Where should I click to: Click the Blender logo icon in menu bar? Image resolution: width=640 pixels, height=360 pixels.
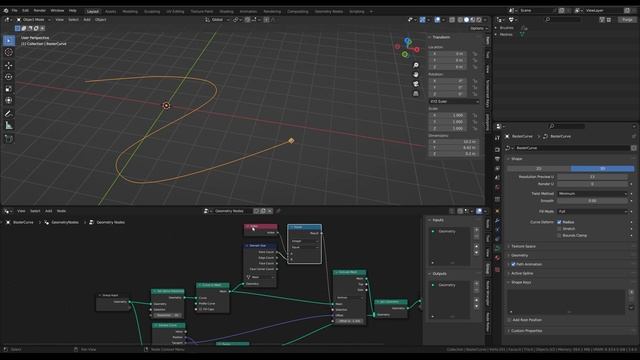pos(6,11)
